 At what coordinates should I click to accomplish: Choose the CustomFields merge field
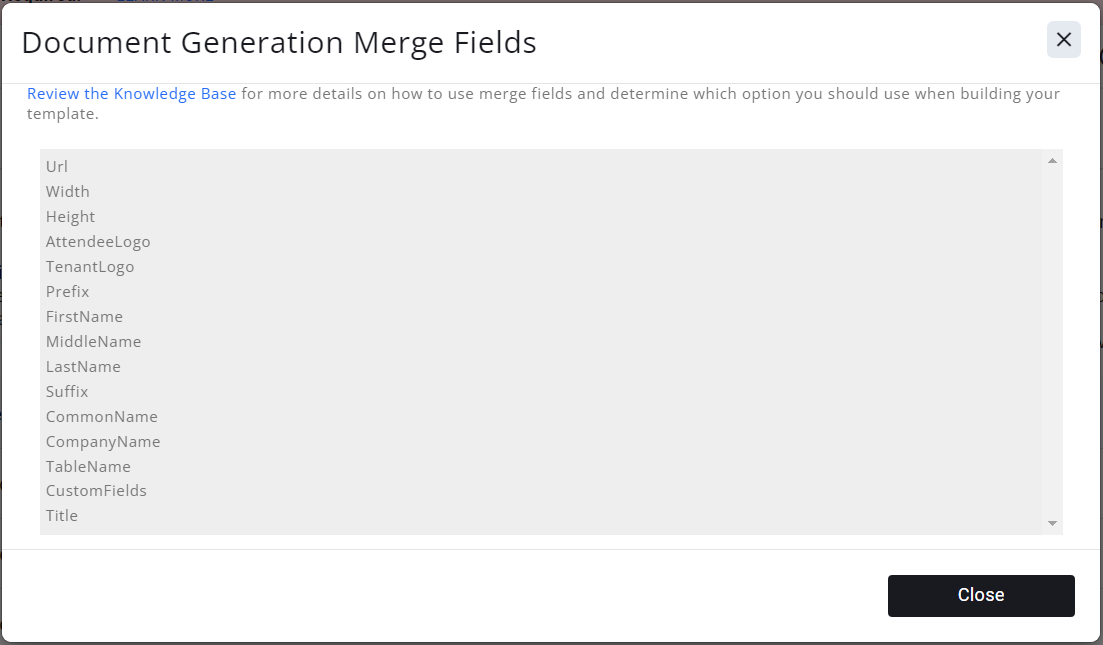[x=96, y=491]
